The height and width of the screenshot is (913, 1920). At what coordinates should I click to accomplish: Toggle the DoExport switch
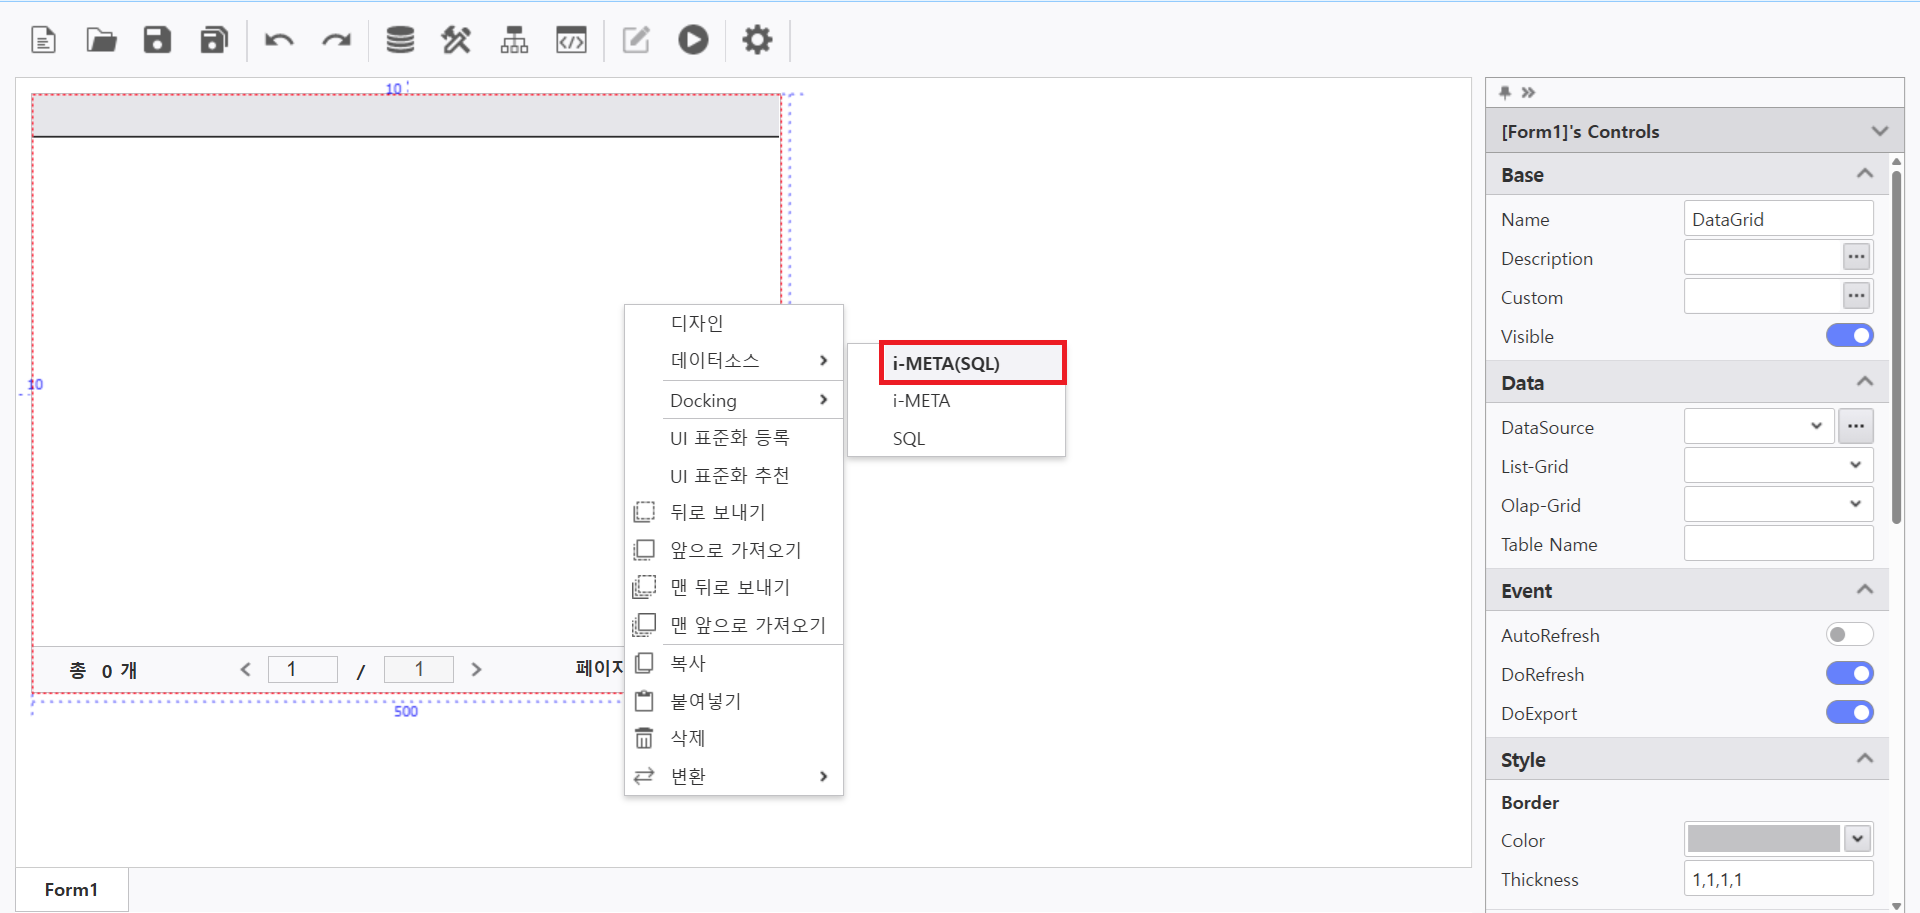click(1849, 712)
